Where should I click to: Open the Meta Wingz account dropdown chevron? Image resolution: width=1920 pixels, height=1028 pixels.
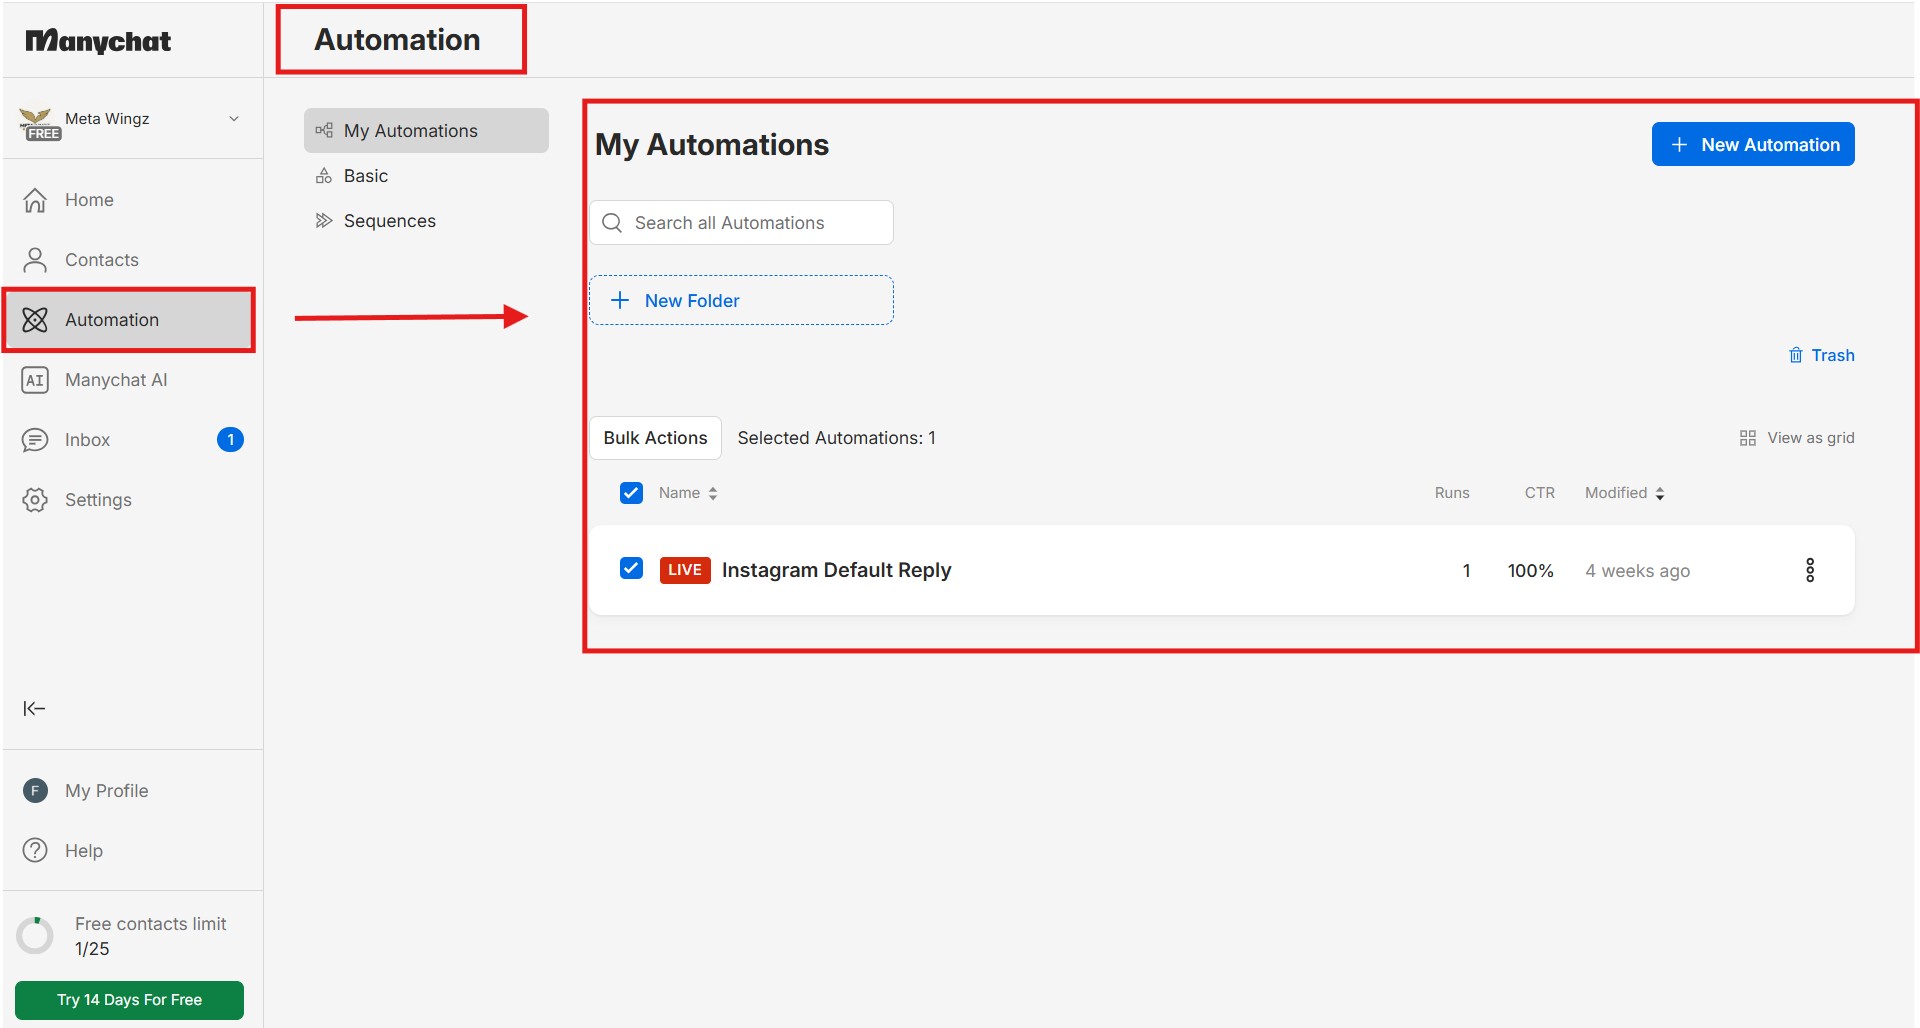click(234, 119)
